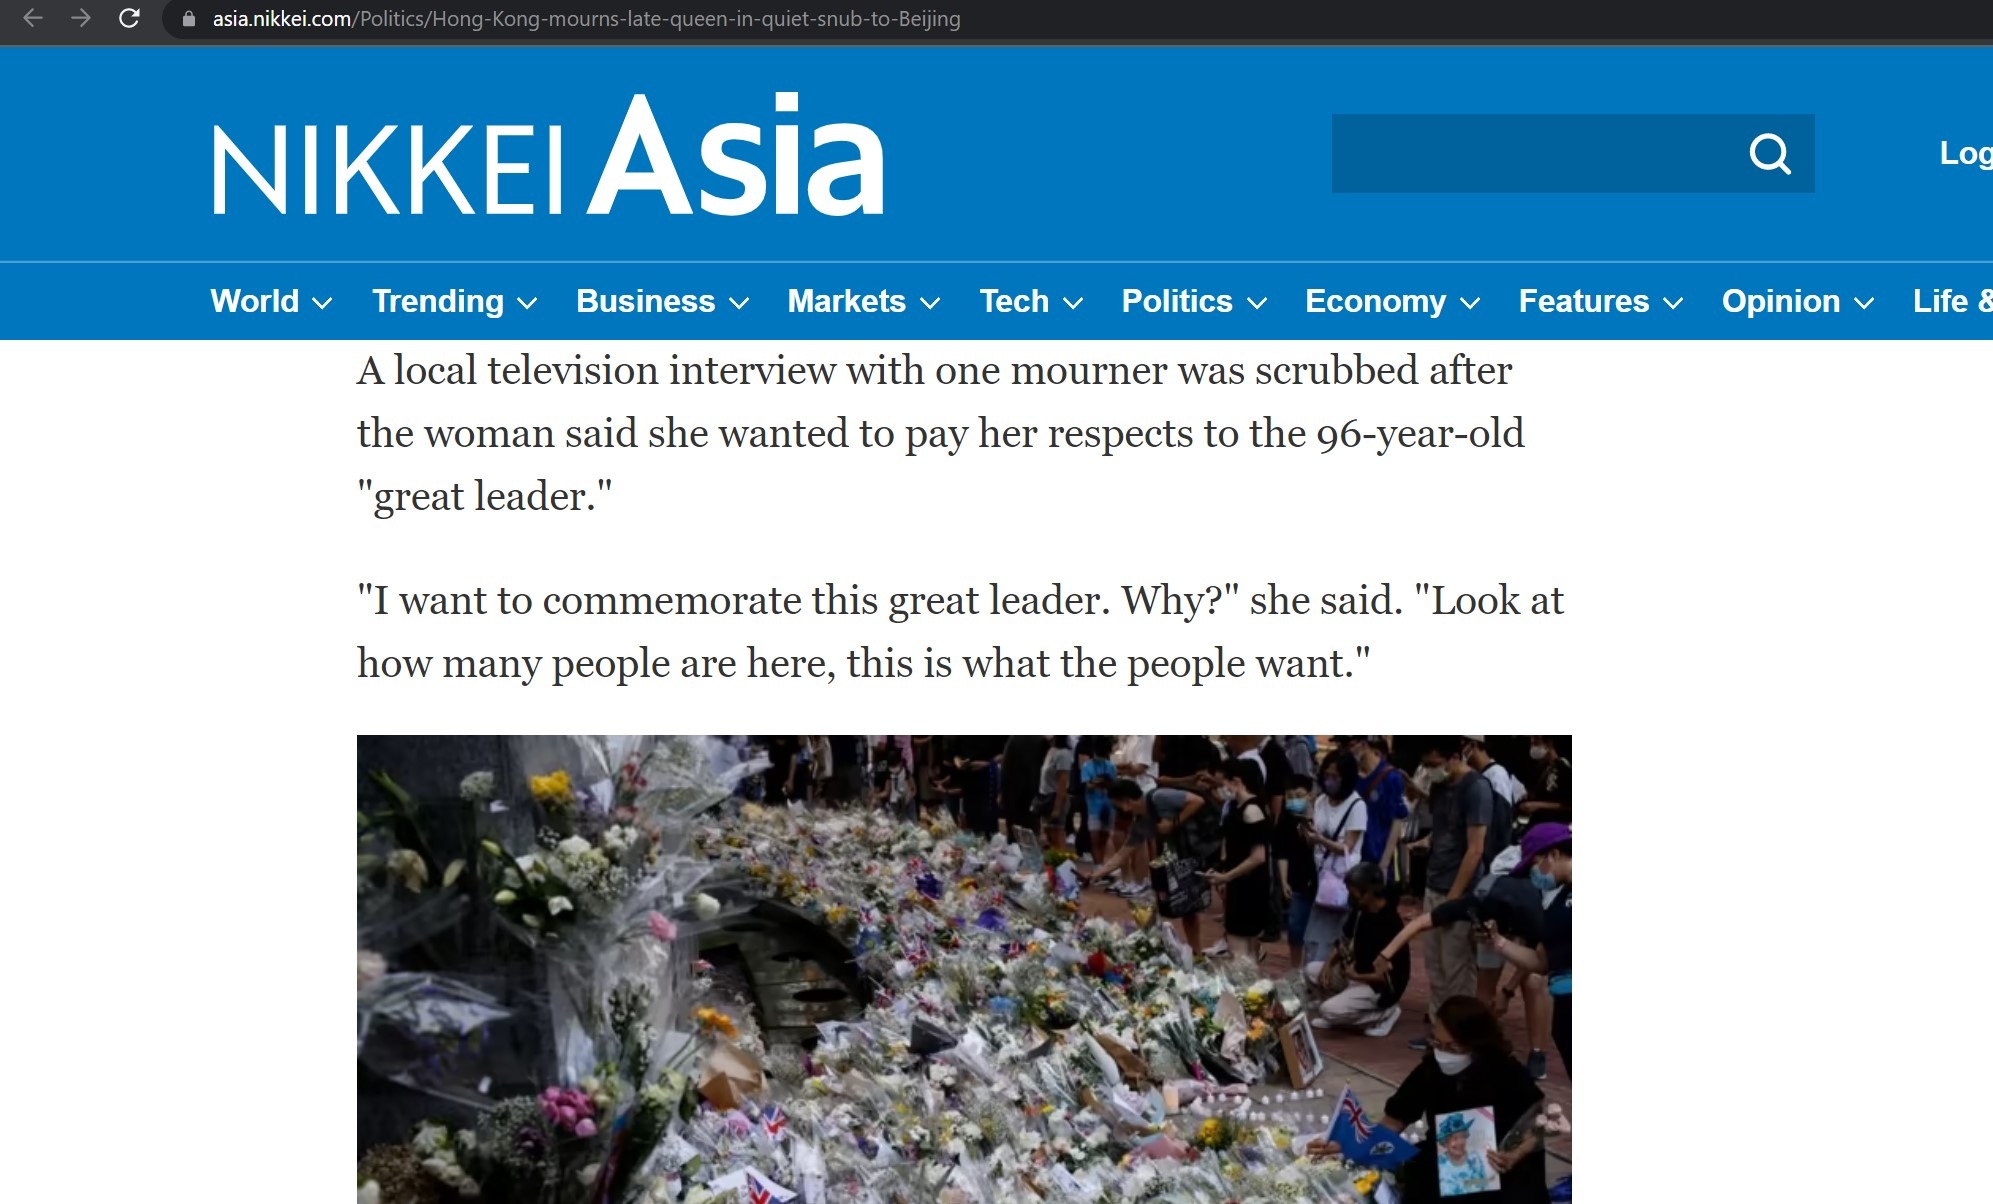This screenshot has width=1993, height=1204.
Task: Click the browser forward arrow
Action: [x=80, y=18]
